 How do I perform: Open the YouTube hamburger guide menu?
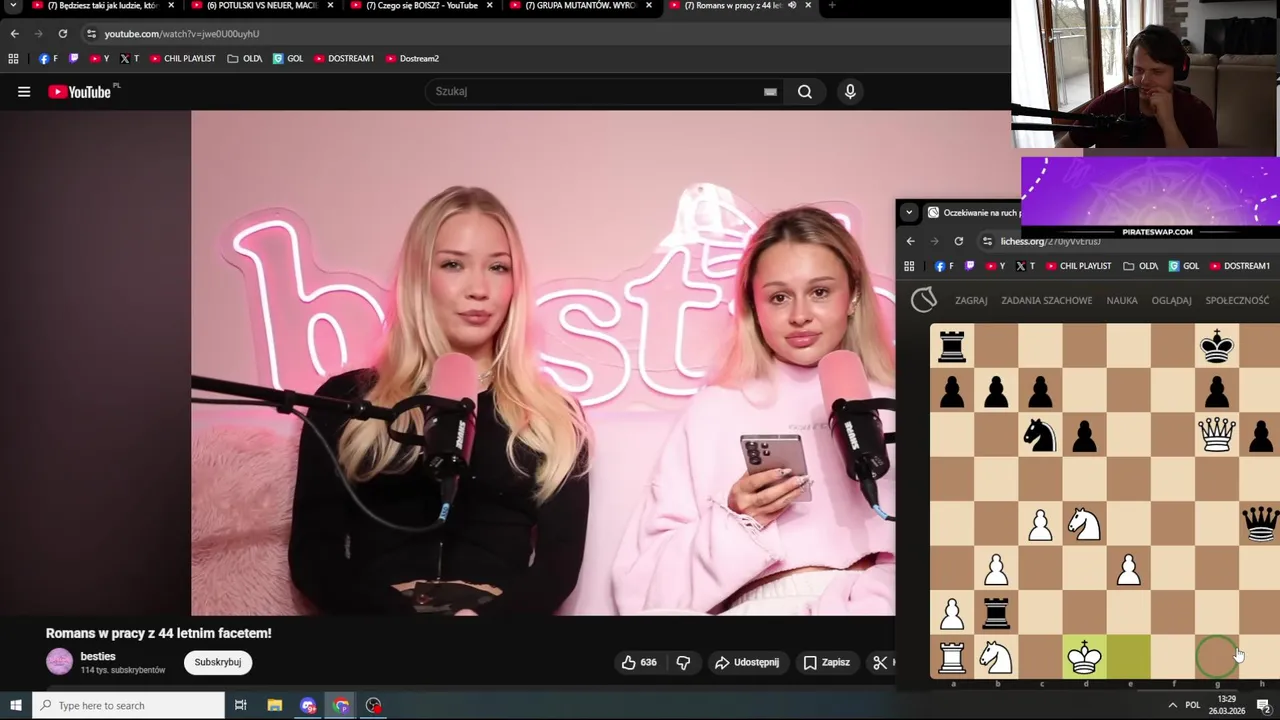click(24, 92)
